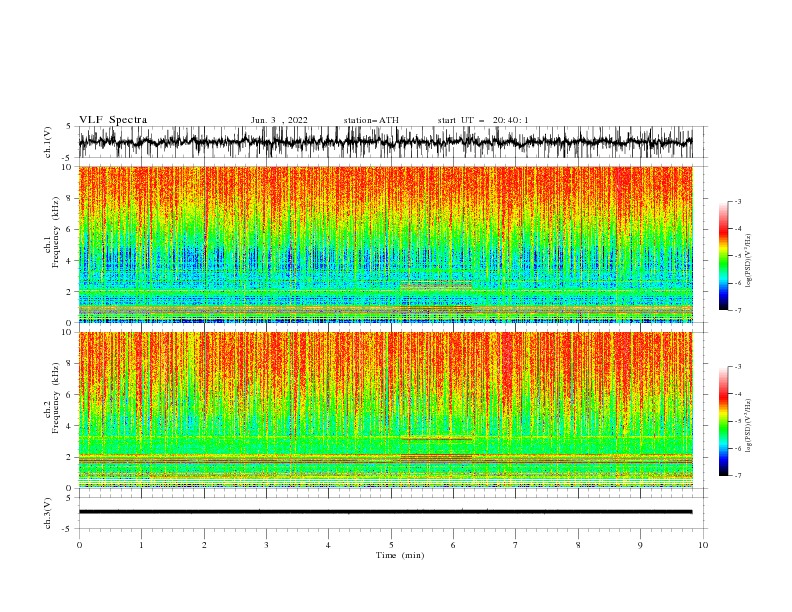Click the ch.2 PSD color scale bar
This screenshot has height=612, width=792.
click(724, 421)
